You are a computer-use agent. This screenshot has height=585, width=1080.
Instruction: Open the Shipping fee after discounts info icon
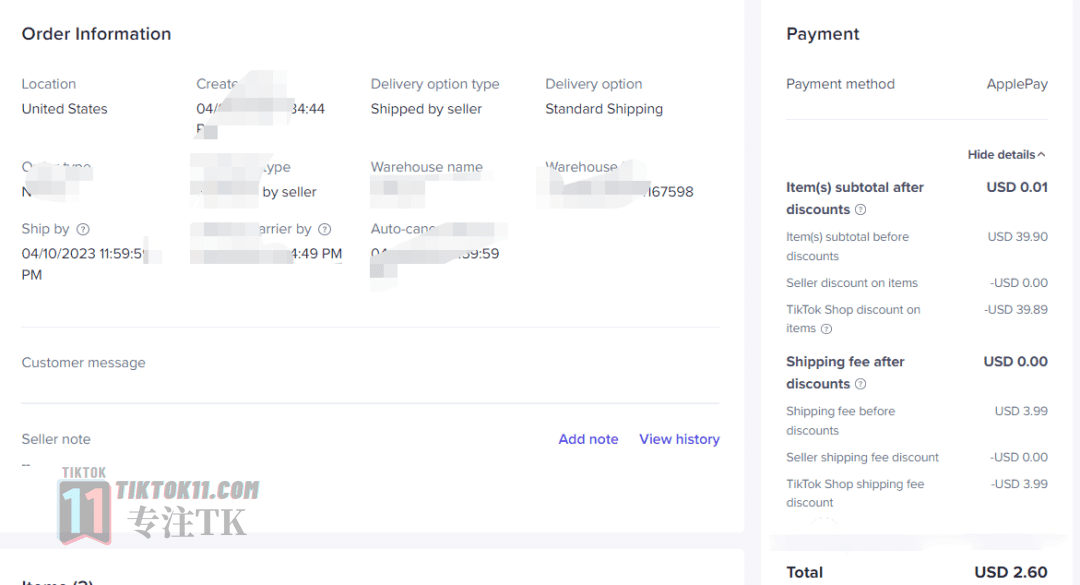pyautogui.click(x=860, y=384)
